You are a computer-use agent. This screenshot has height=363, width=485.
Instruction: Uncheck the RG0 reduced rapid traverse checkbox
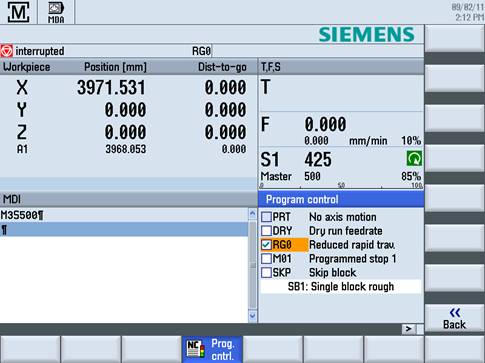266,245
